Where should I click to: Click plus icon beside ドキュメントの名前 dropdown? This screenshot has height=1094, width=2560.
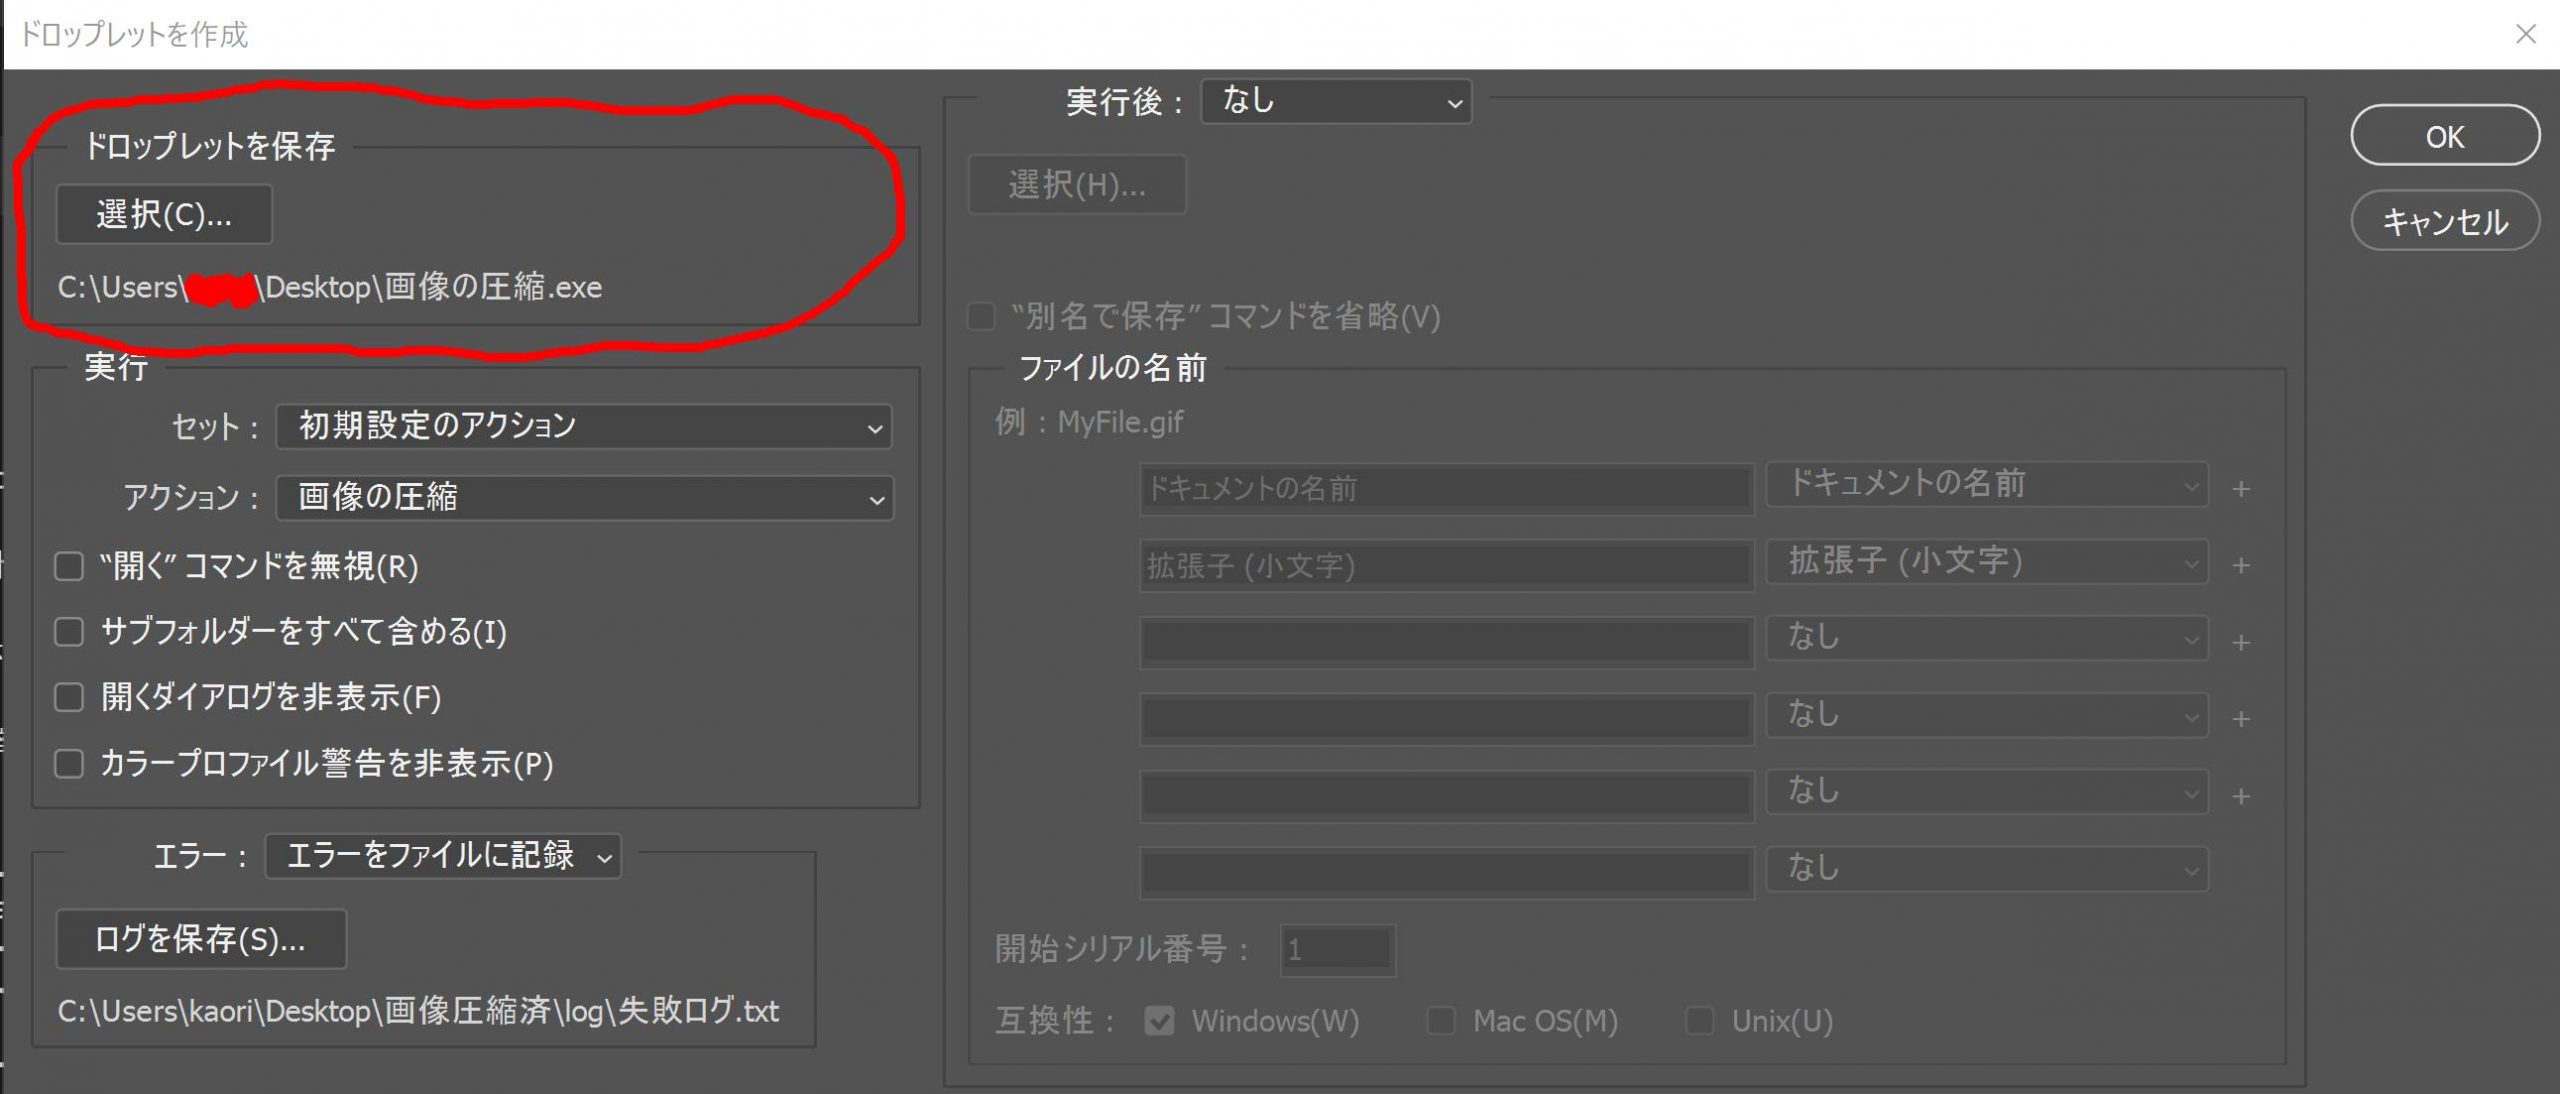(x=2241, y=489)
